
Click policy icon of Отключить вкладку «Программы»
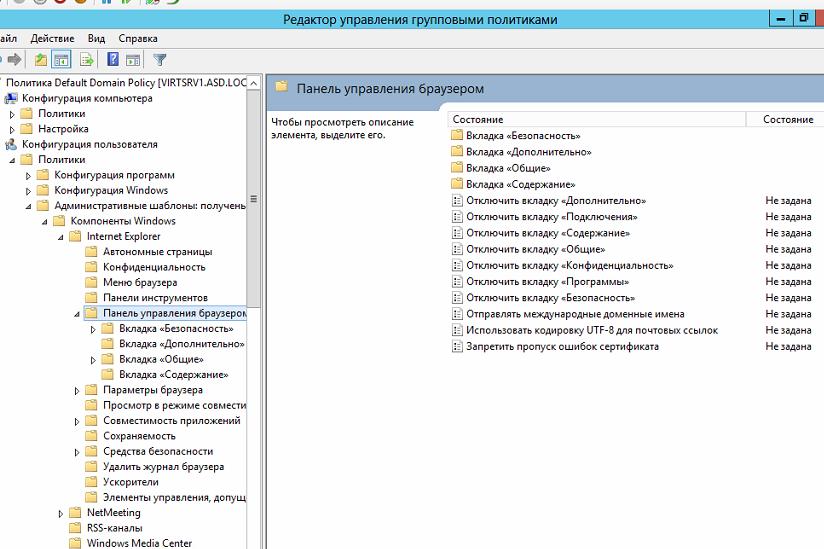(457, 282)
